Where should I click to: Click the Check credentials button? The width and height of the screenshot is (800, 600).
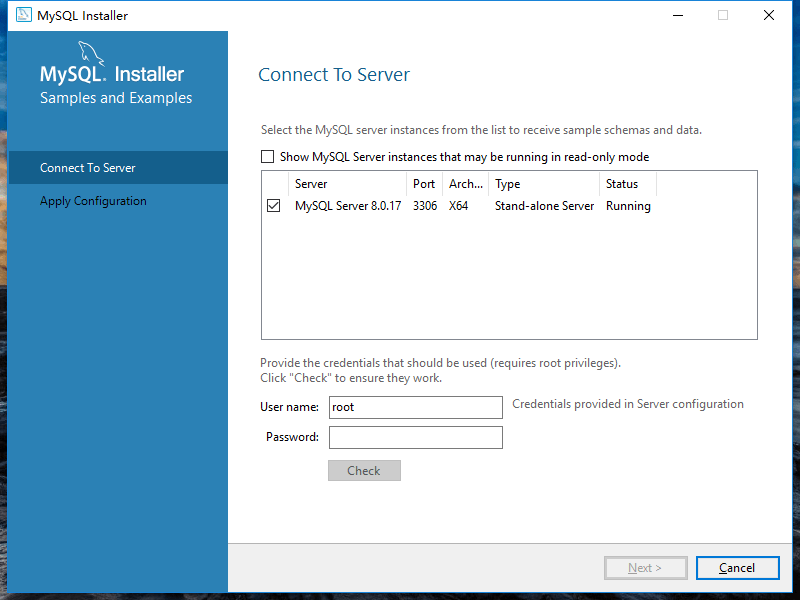pyautogui.click(x=364, y=470)
